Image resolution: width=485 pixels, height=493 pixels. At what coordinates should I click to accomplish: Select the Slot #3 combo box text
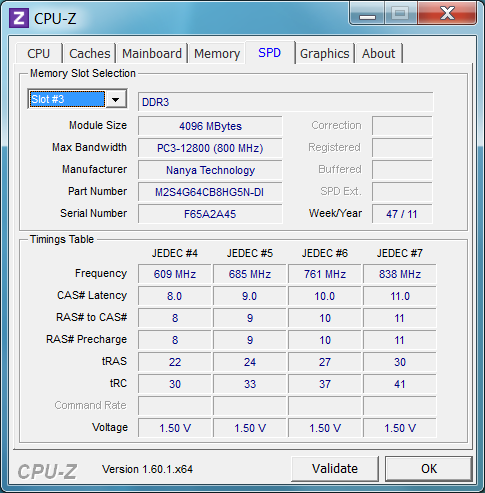[x=67, y=99]
